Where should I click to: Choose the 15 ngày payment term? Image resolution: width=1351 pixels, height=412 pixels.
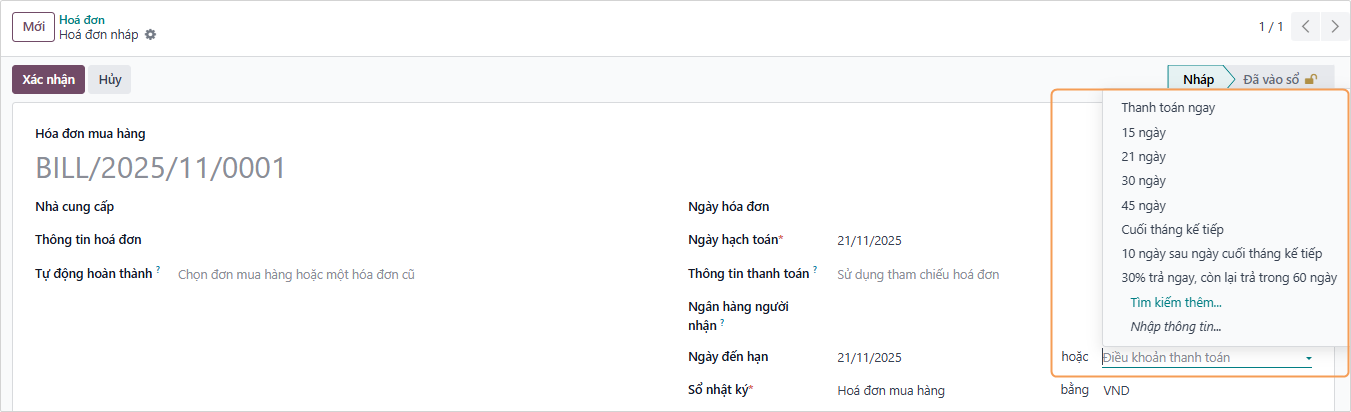1143,132
